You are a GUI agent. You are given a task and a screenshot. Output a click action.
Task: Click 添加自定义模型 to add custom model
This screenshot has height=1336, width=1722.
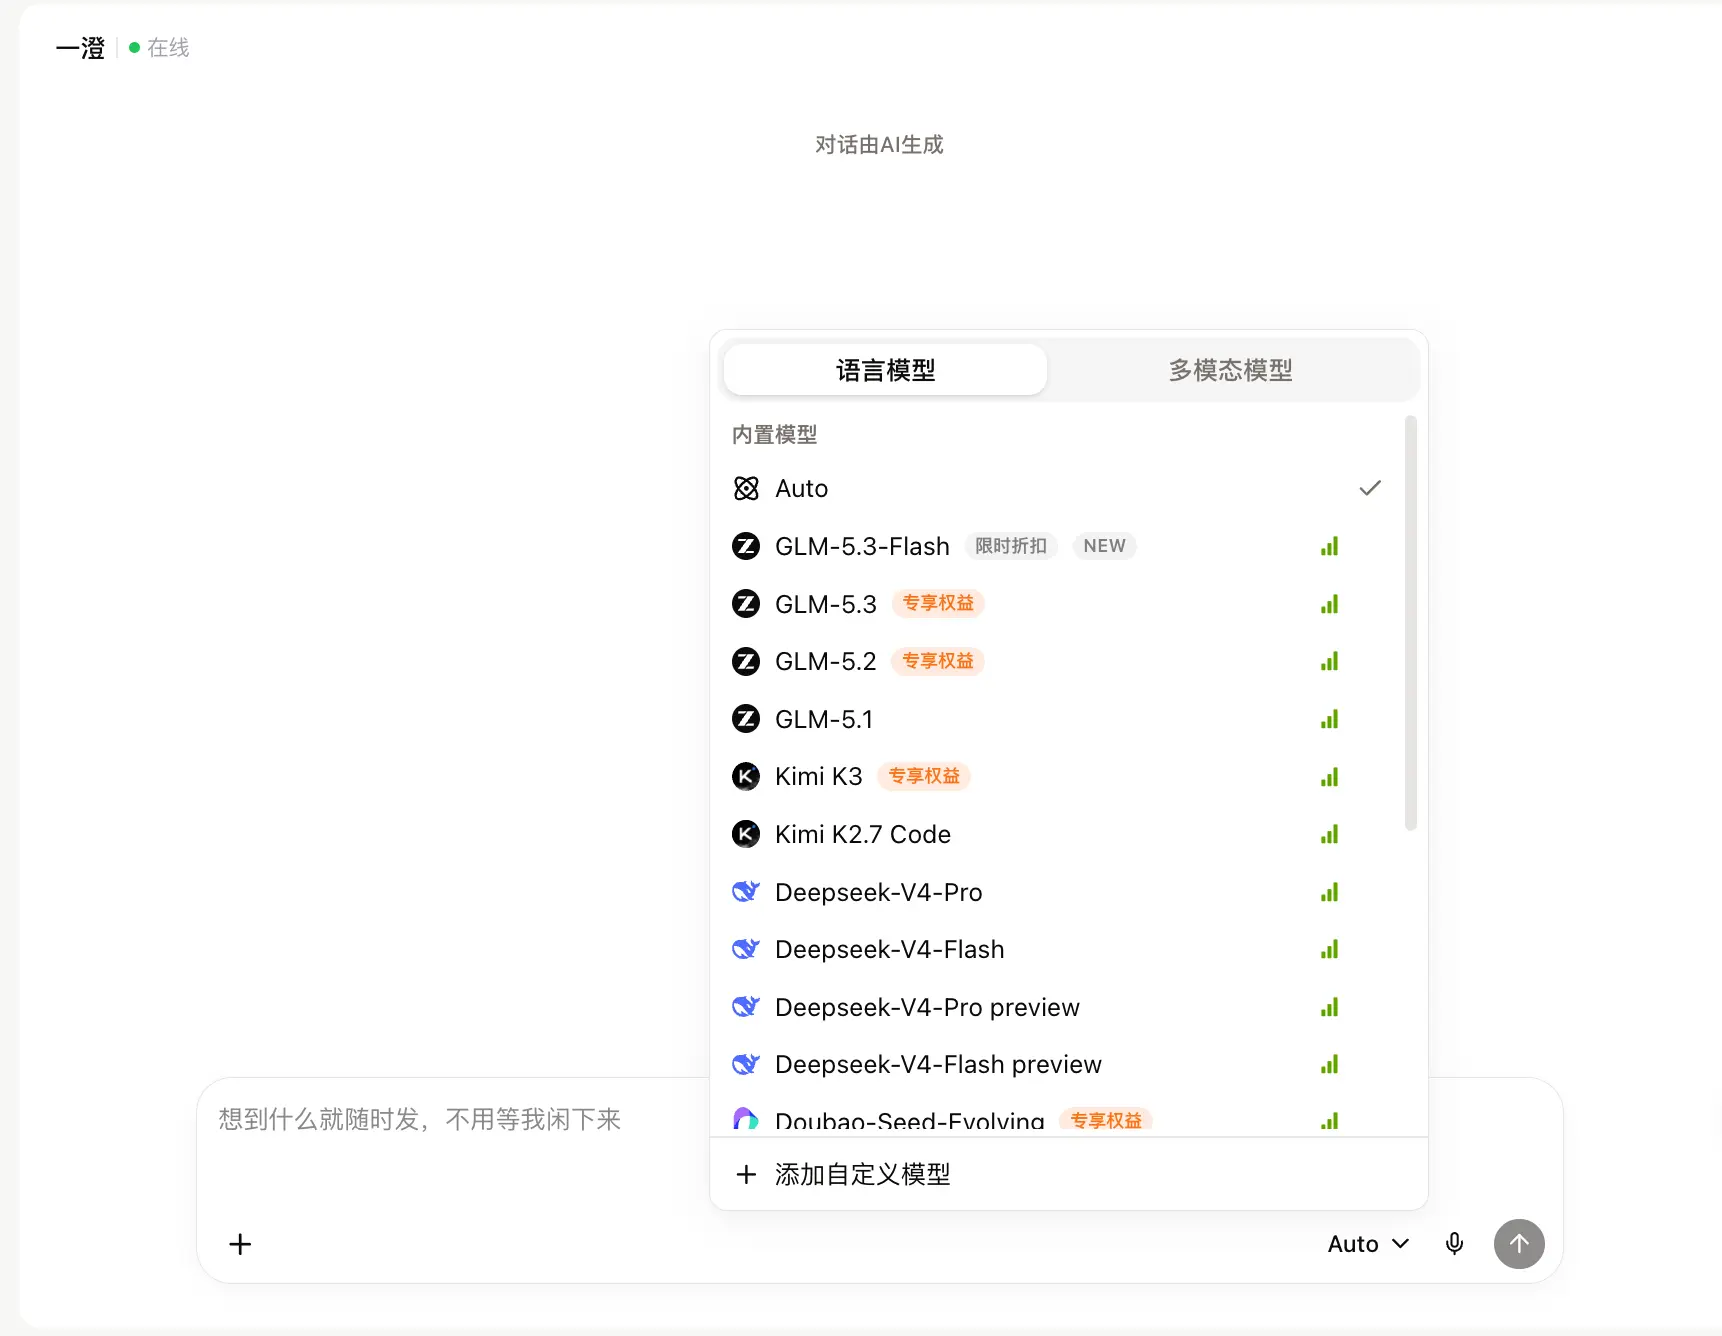pos(1068,1174)
